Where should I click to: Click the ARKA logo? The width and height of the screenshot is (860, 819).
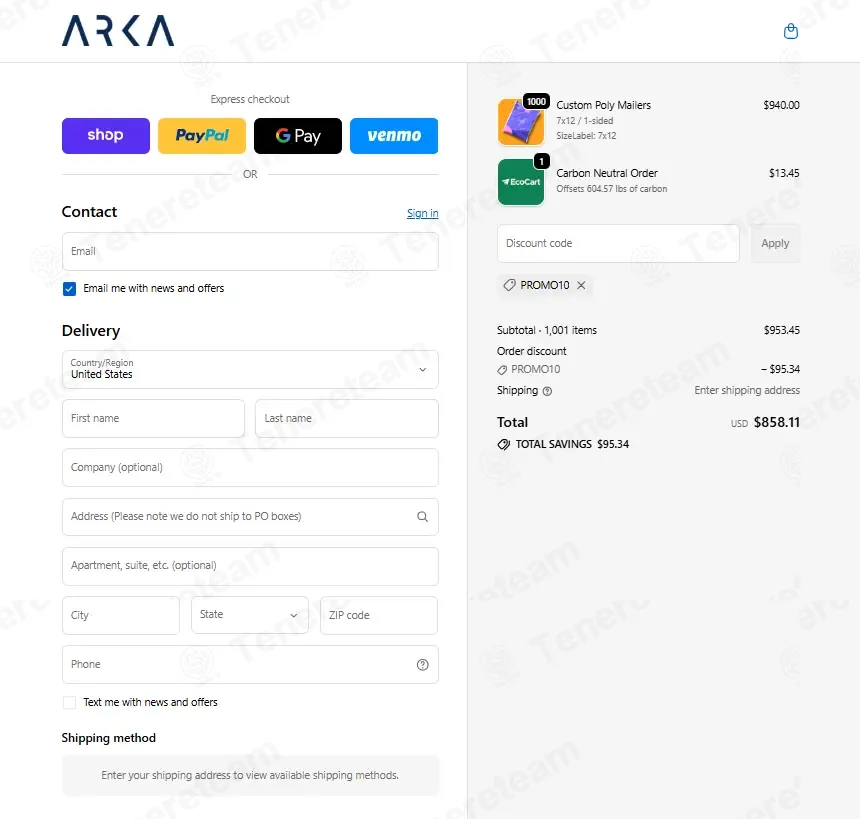coord(118,31)
